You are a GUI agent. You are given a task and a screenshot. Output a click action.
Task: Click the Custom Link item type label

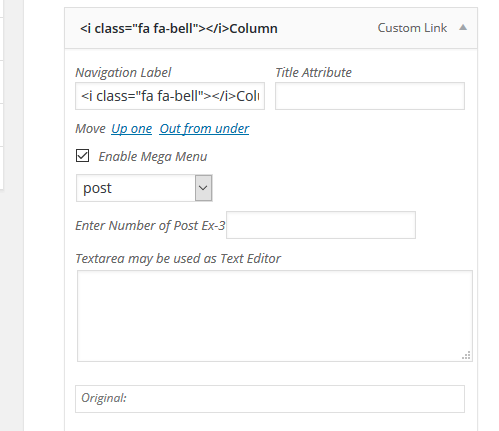(412, 28)
